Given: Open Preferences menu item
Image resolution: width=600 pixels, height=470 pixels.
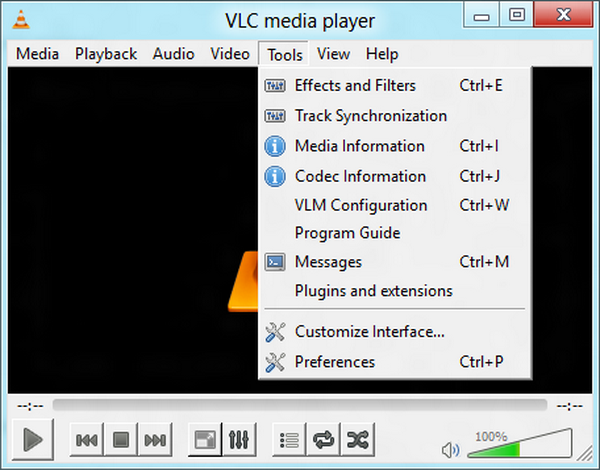Looking at the screenshot, I should pos(395,362).
